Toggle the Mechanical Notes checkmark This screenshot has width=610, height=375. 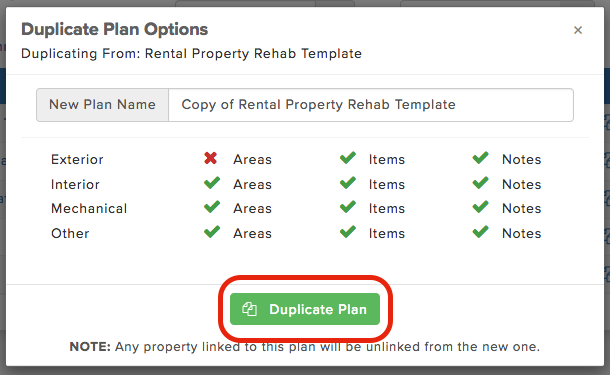click(x=481, y=207)
